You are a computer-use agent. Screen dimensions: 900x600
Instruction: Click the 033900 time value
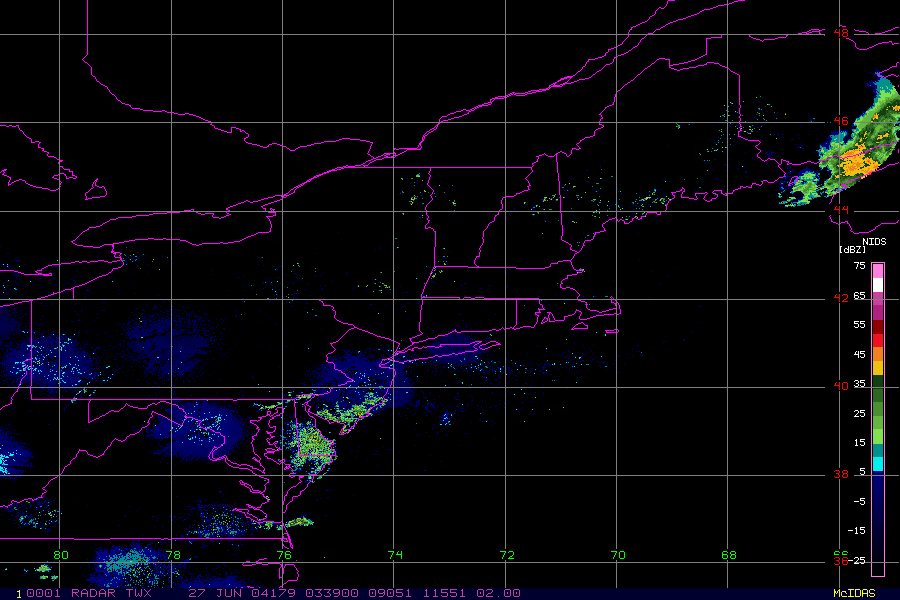[x=332, y=593]
